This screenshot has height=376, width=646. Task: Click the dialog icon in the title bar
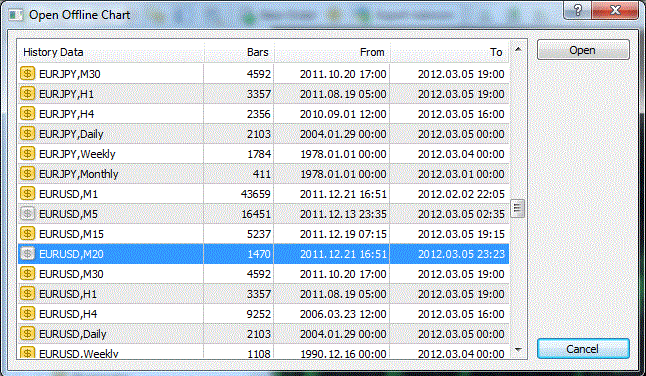click(16, 15)
